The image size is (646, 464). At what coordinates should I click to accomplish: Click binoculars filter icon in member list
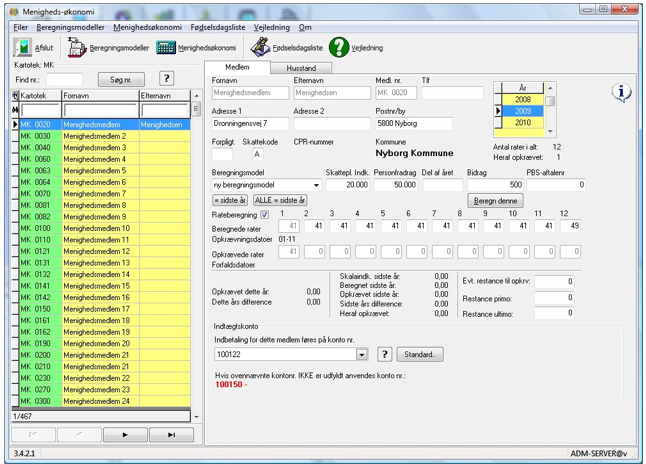click(15, 110)
